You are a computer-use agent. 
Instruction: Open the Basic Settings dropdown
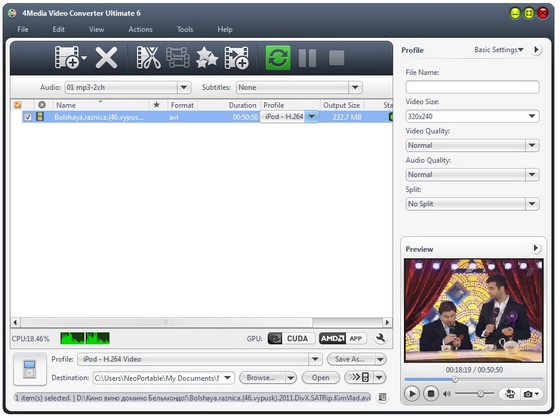coord(499,50)
